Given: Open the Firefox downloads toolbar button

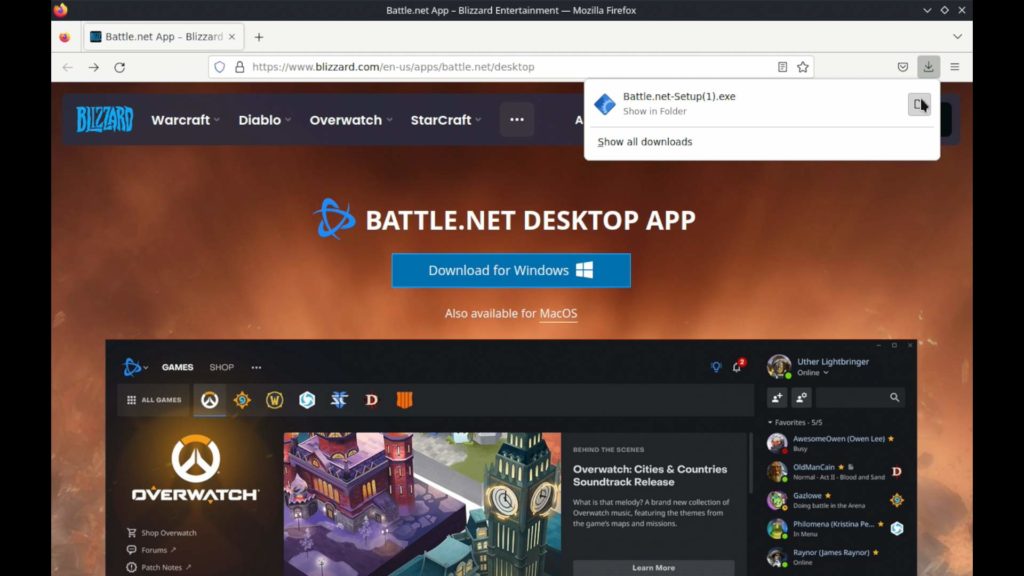Looking at the screenshot, I should click(x=928, y=67).
